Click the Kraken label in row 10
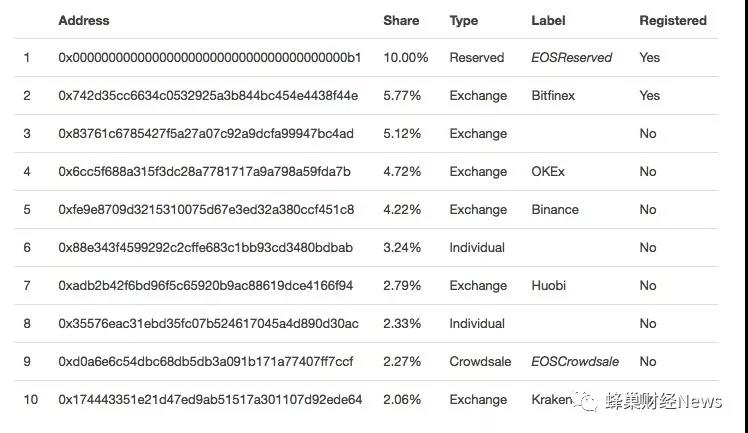 [x=551, y=400]
